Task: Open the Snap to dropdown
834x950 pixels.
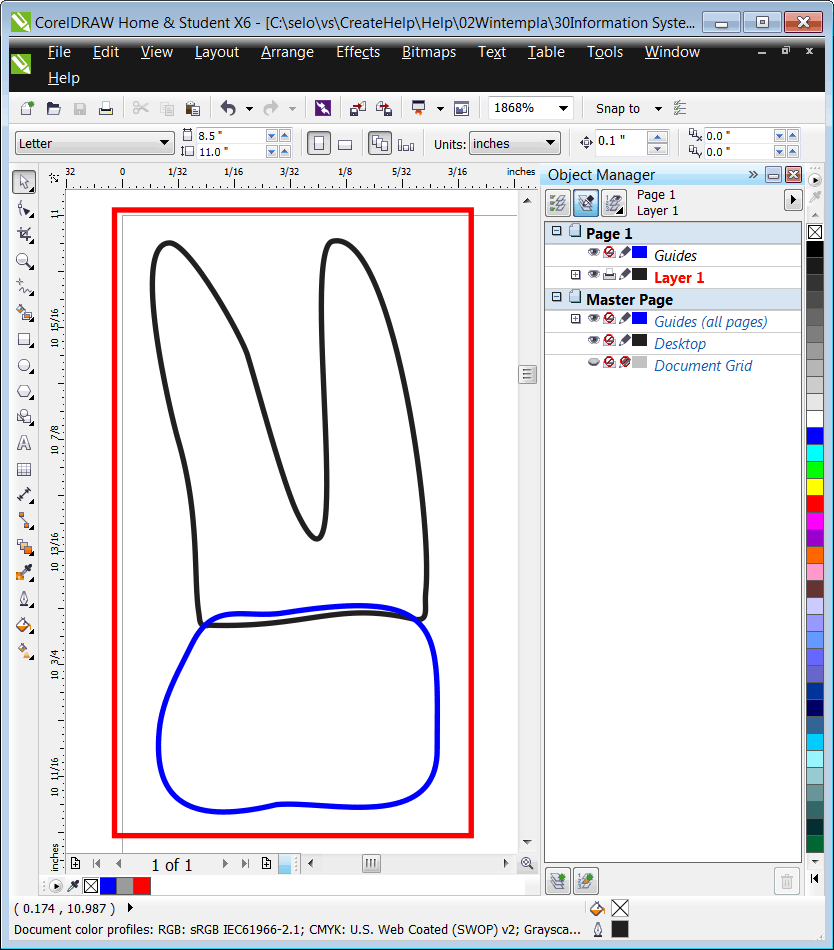Action: [658, 109]
